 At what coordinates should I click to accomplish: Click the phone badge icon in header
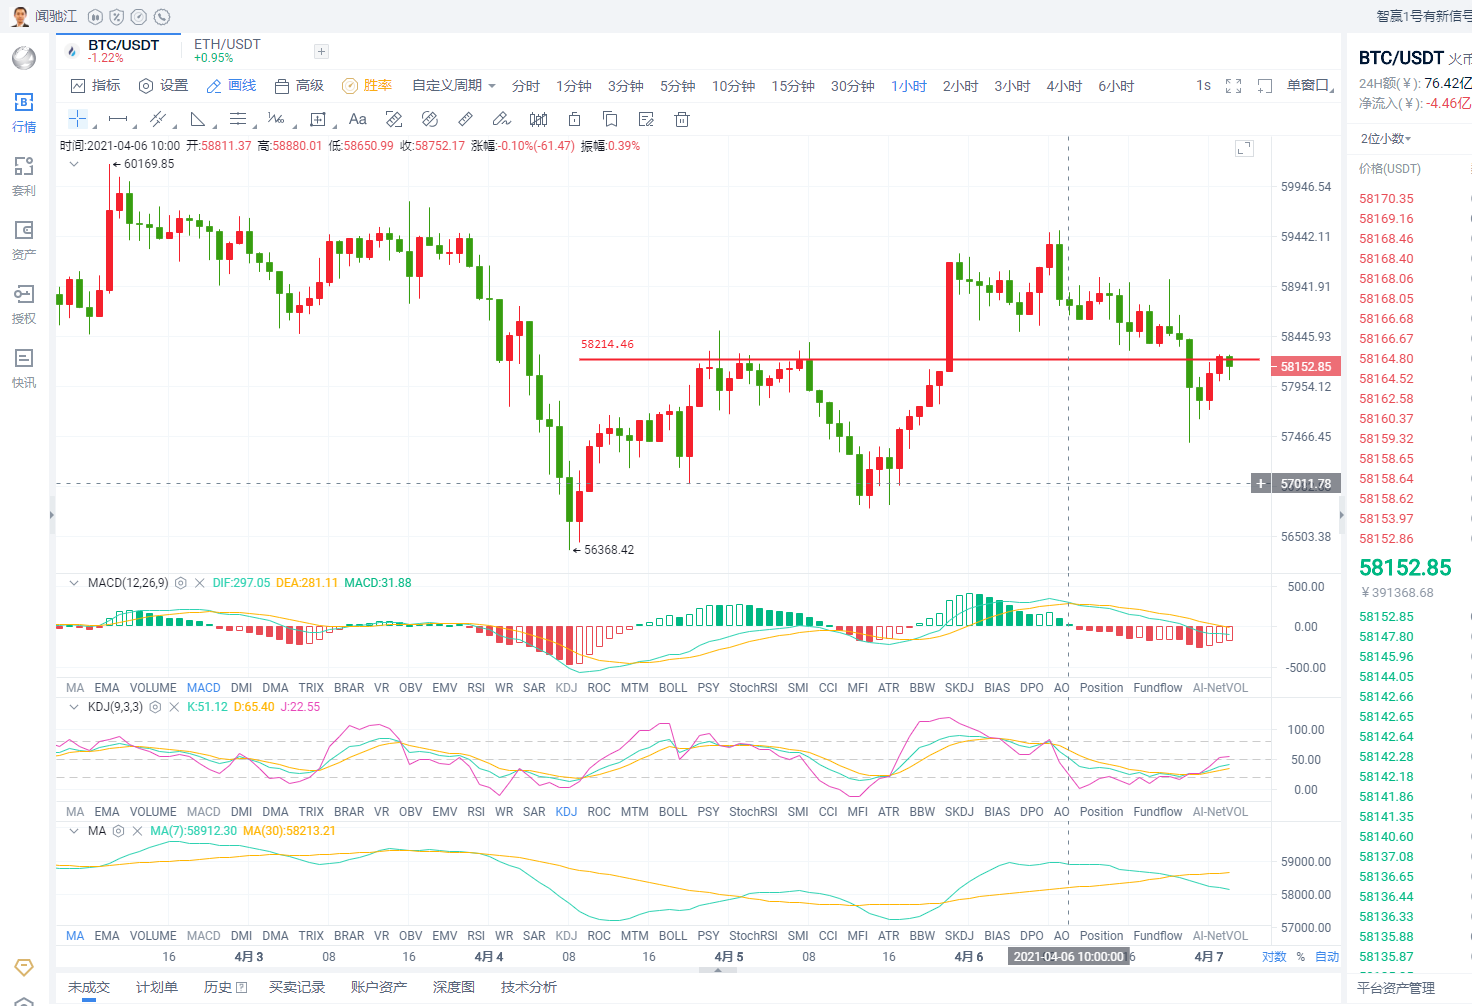coord(162,17)
